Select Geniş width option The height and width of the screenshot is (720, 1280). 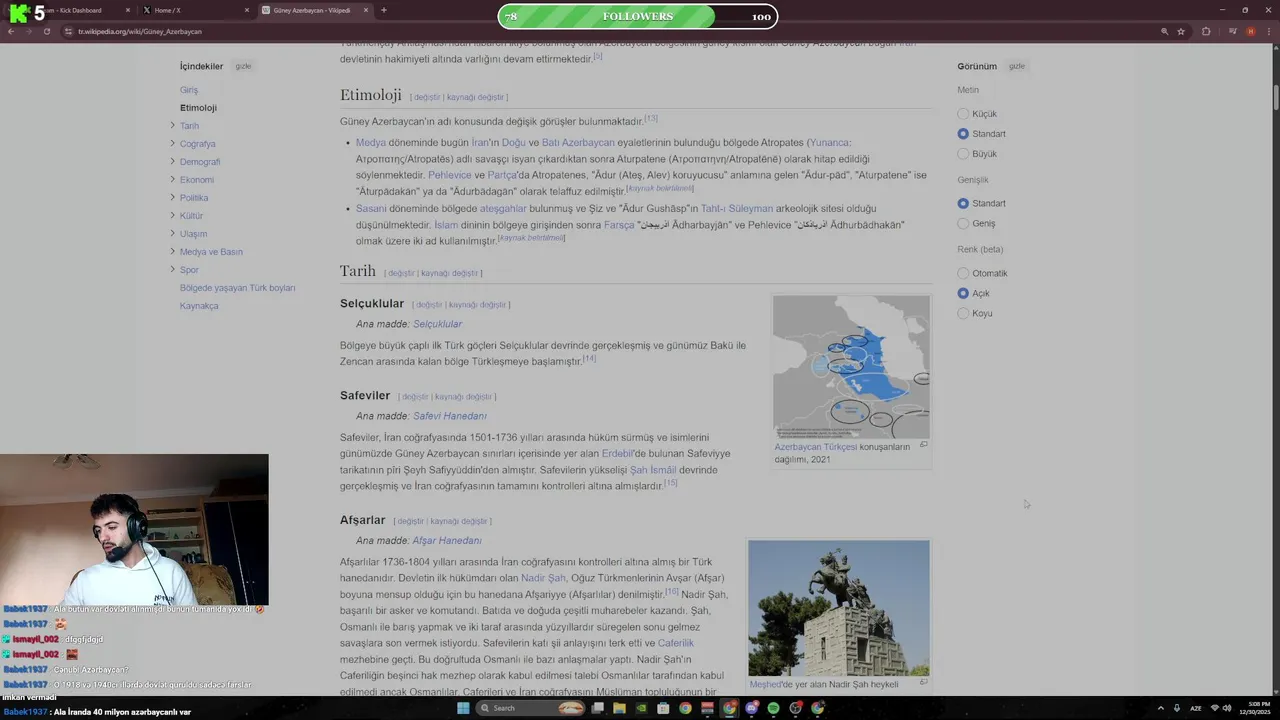pyautogui.click(x=963, y=224)
